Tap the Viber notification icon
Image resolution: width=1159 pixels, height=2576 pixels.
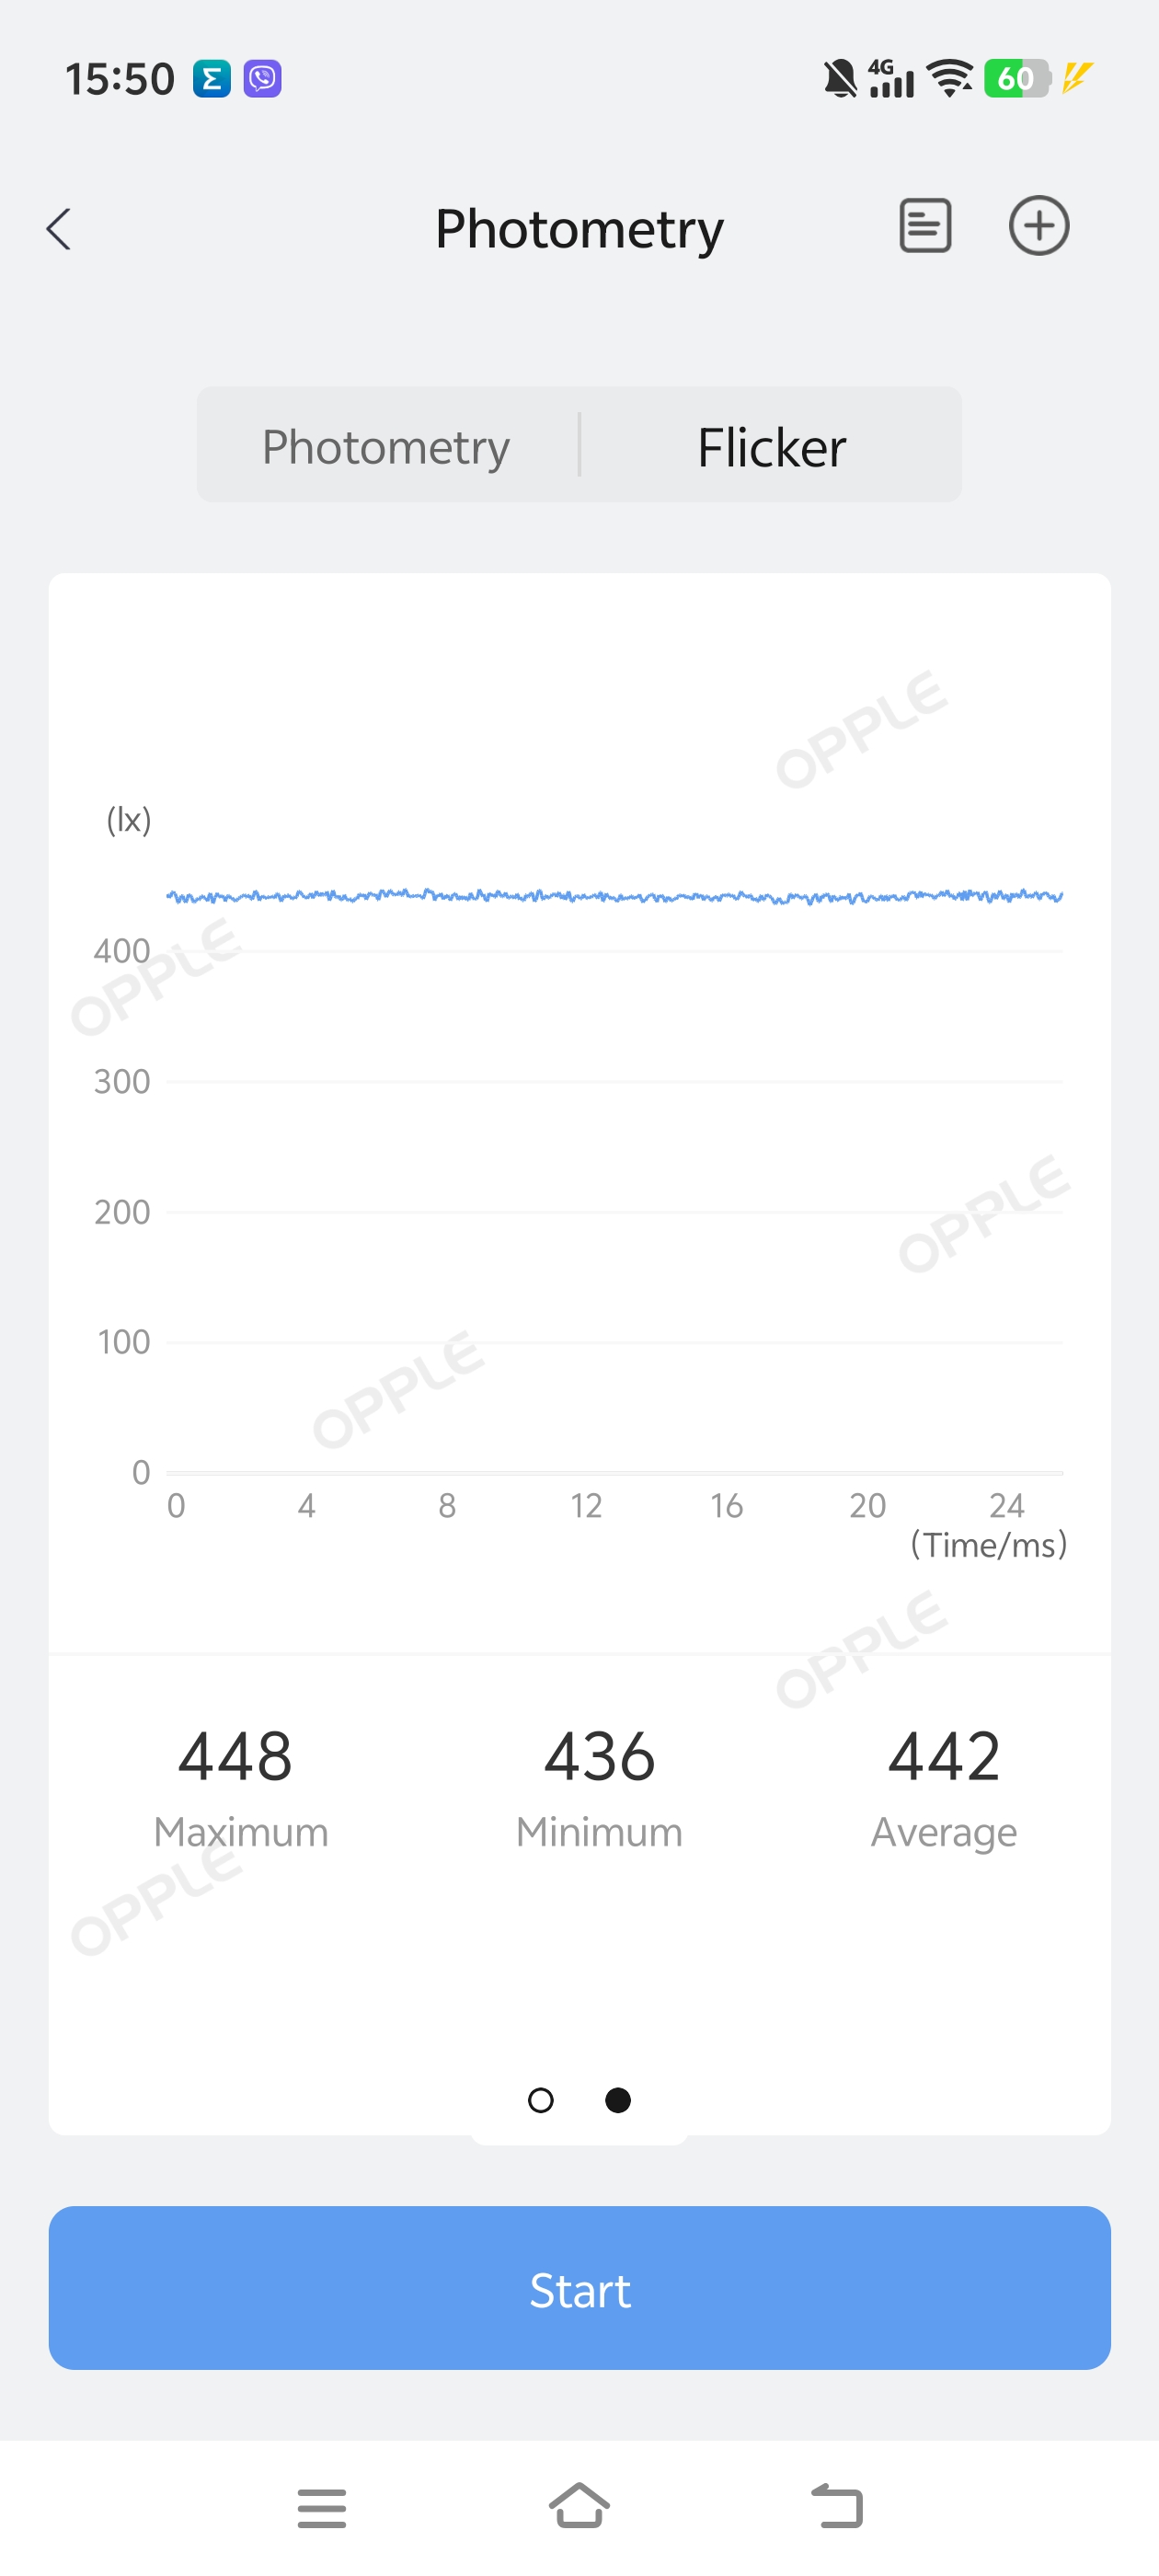(263, 78)
